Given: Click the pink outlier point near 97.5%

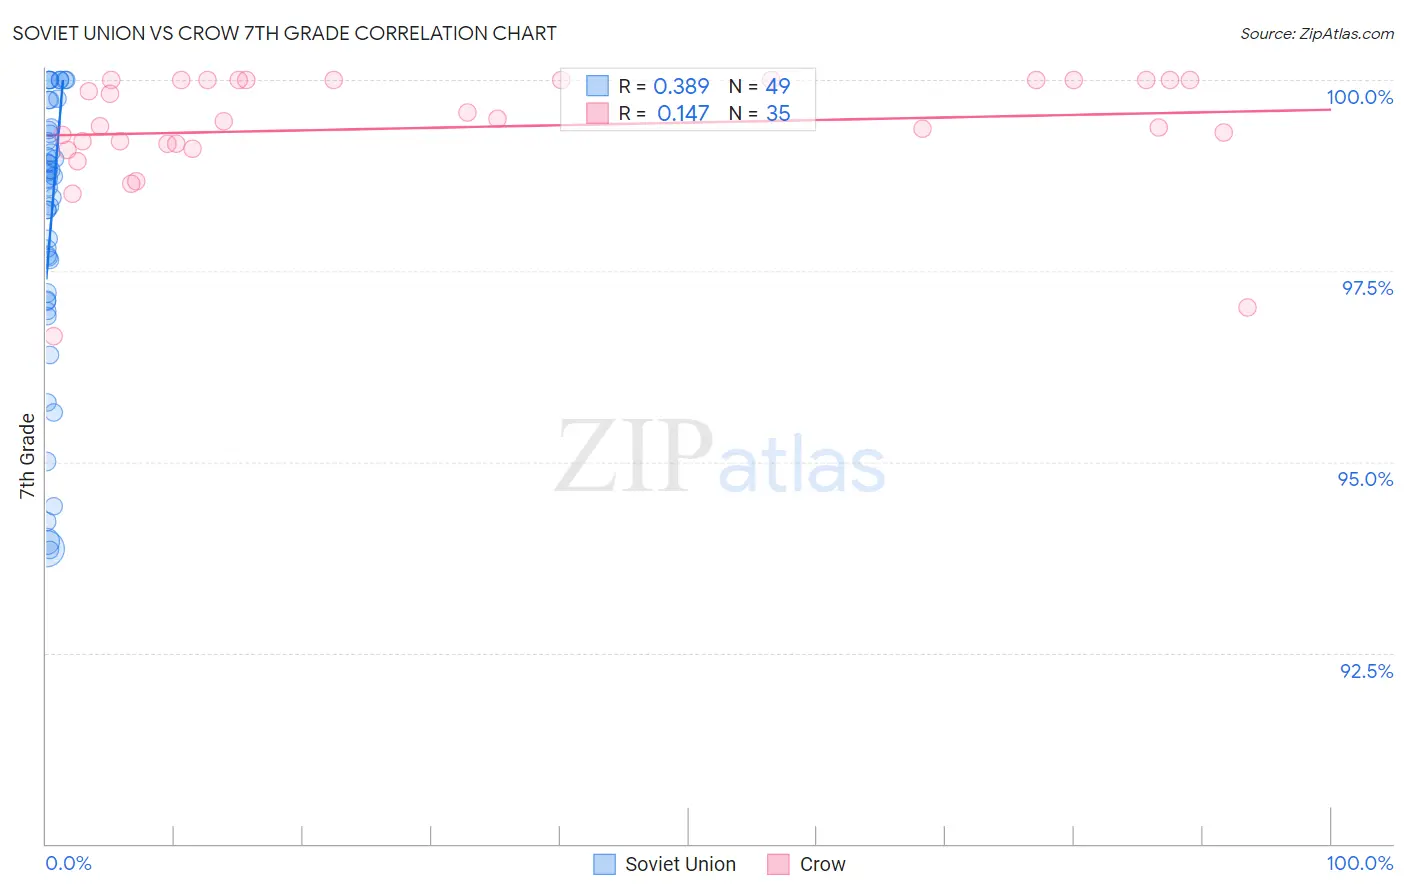Looking at the screenshot, I should click(x=1247, y=307).
